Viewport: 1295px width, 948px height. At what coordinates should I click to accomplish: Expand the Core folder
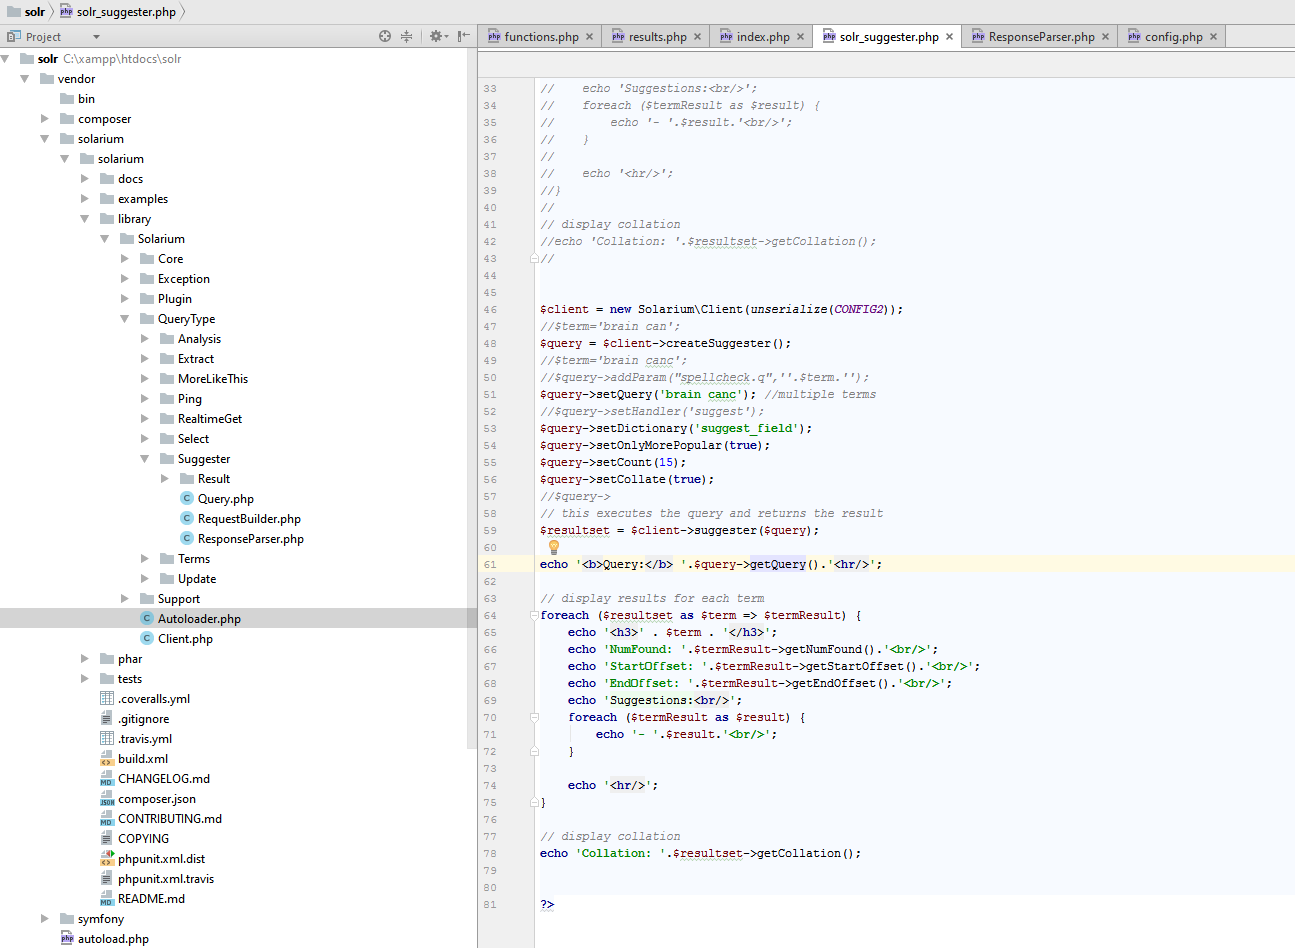[125, 259]
